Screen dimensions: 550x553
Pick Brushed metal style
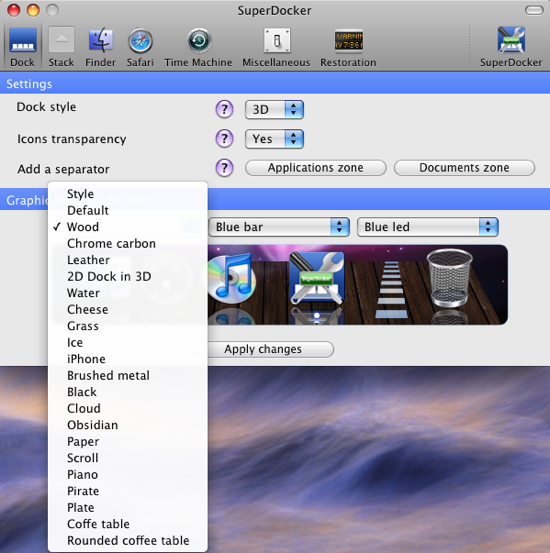coord(128,376)
